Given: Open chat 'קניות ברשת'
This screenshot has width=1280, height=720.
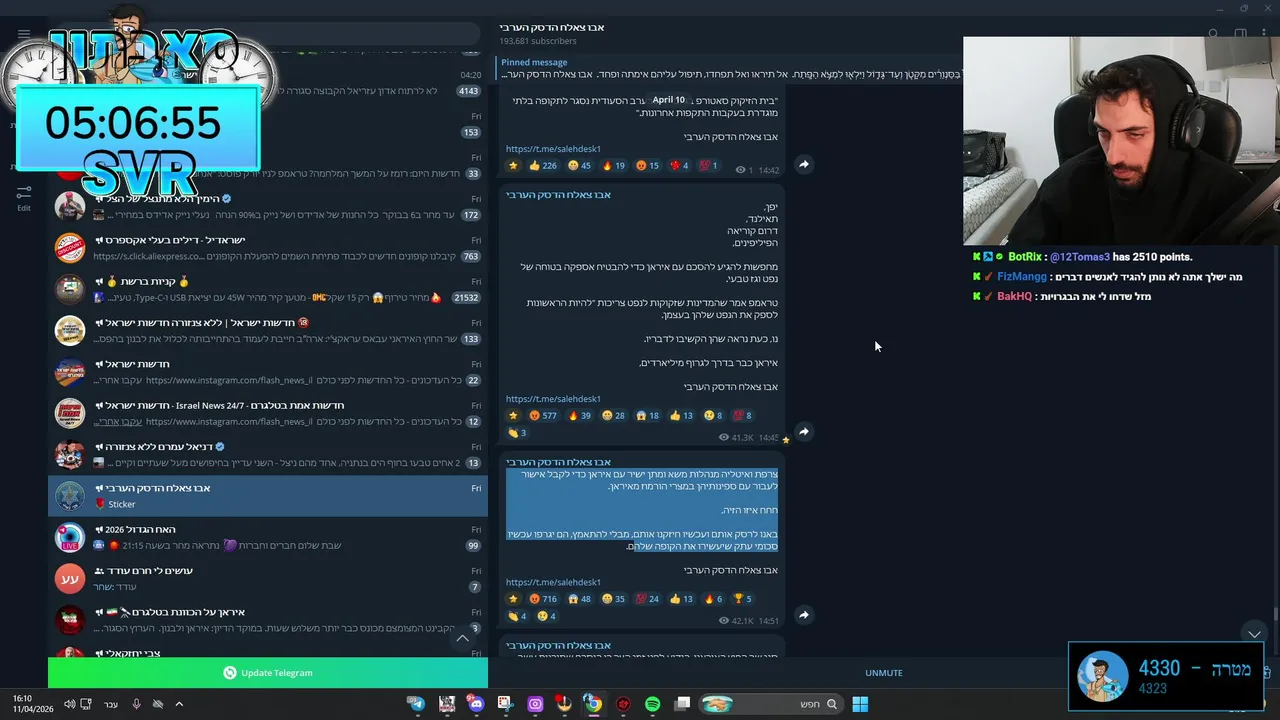Looking at the screenshot, I should (268, 289).
